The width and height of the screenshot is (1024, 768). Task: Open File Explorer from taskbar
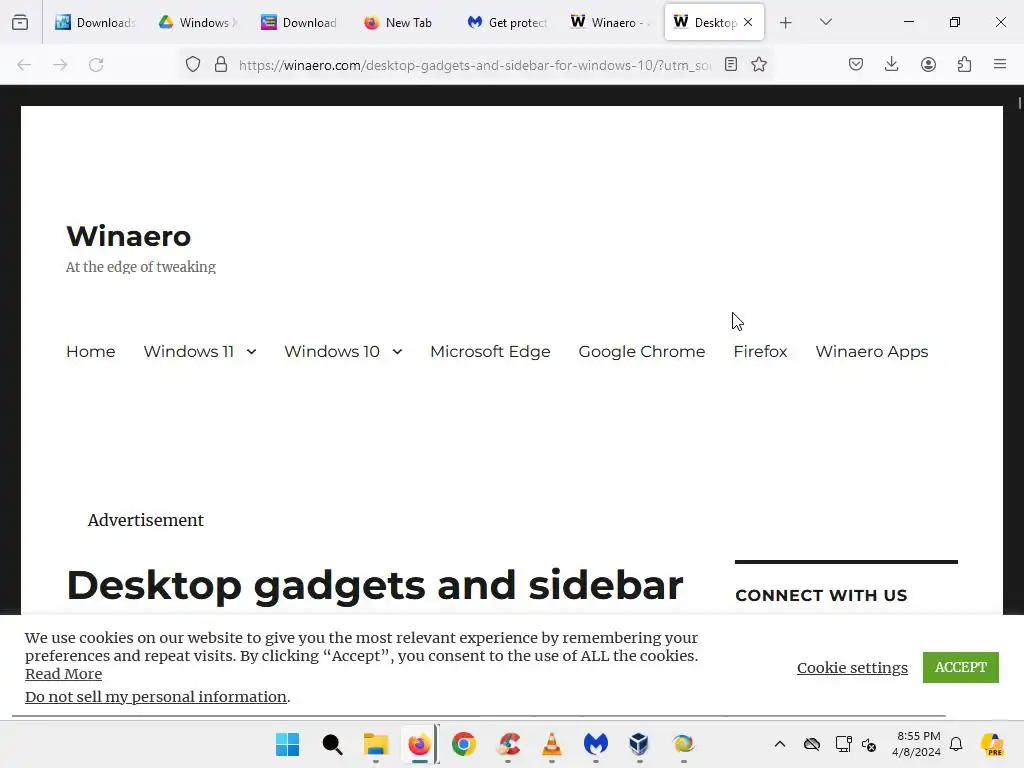coord(376,744)
